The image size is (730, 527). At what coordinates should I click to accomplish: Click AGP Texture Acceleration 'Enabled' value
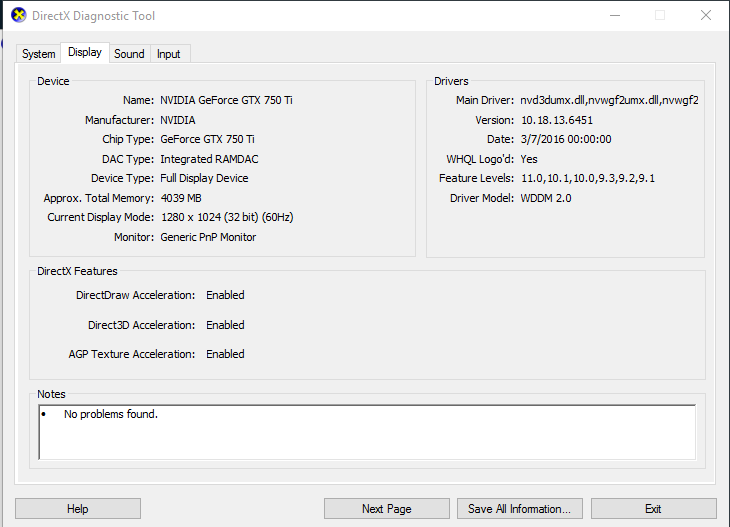point(225,354)
